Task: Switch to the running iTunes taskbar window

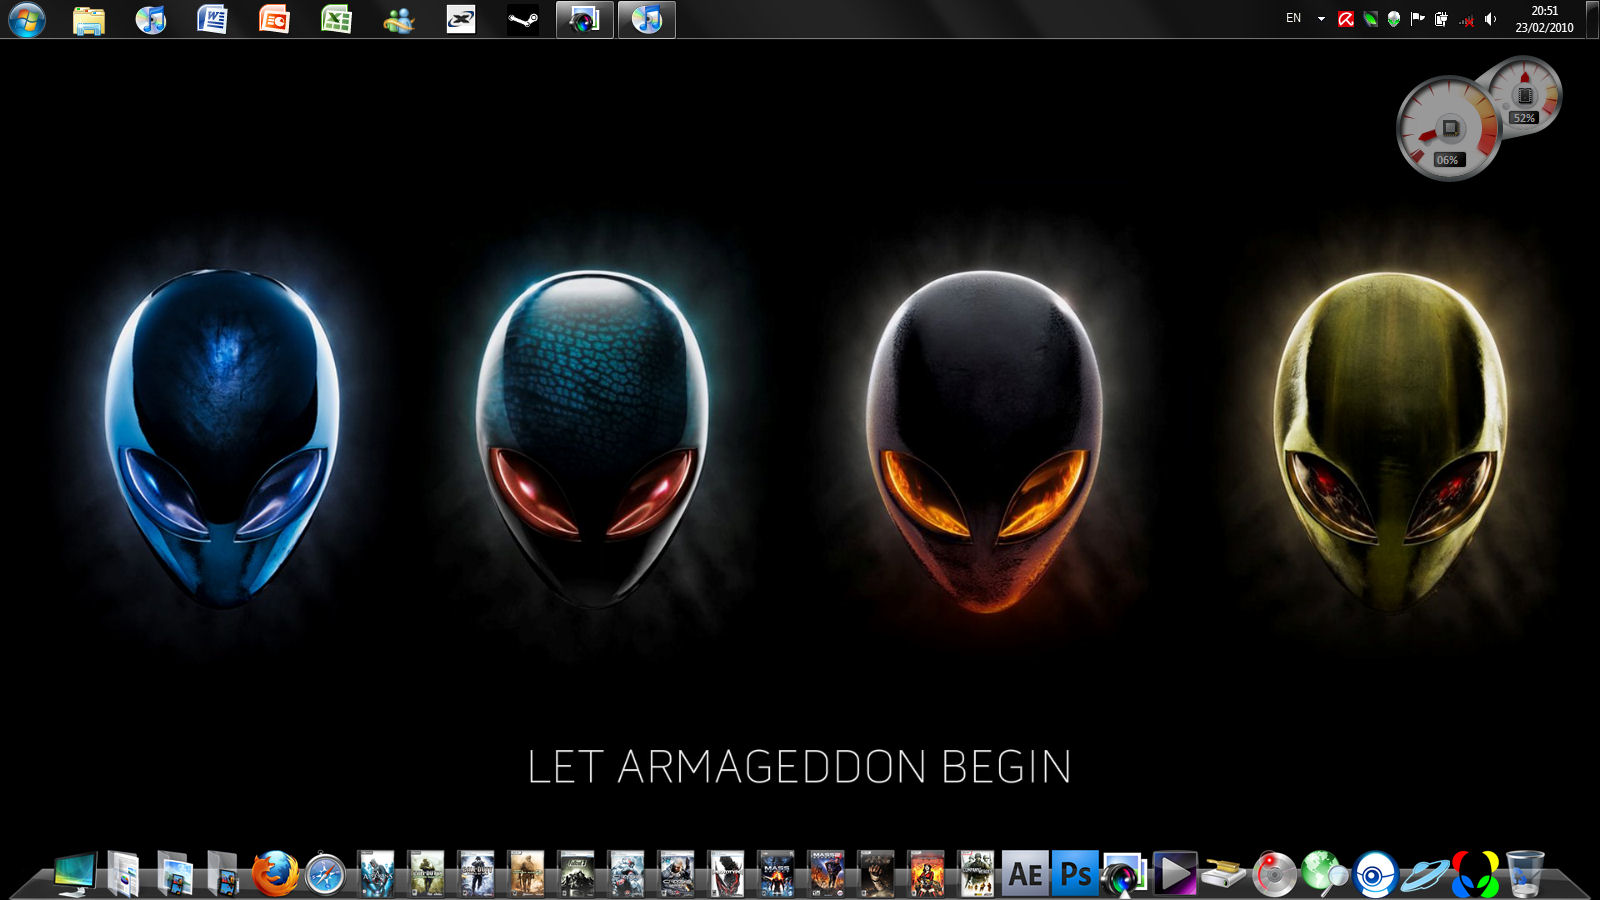Action: [647, 19]
